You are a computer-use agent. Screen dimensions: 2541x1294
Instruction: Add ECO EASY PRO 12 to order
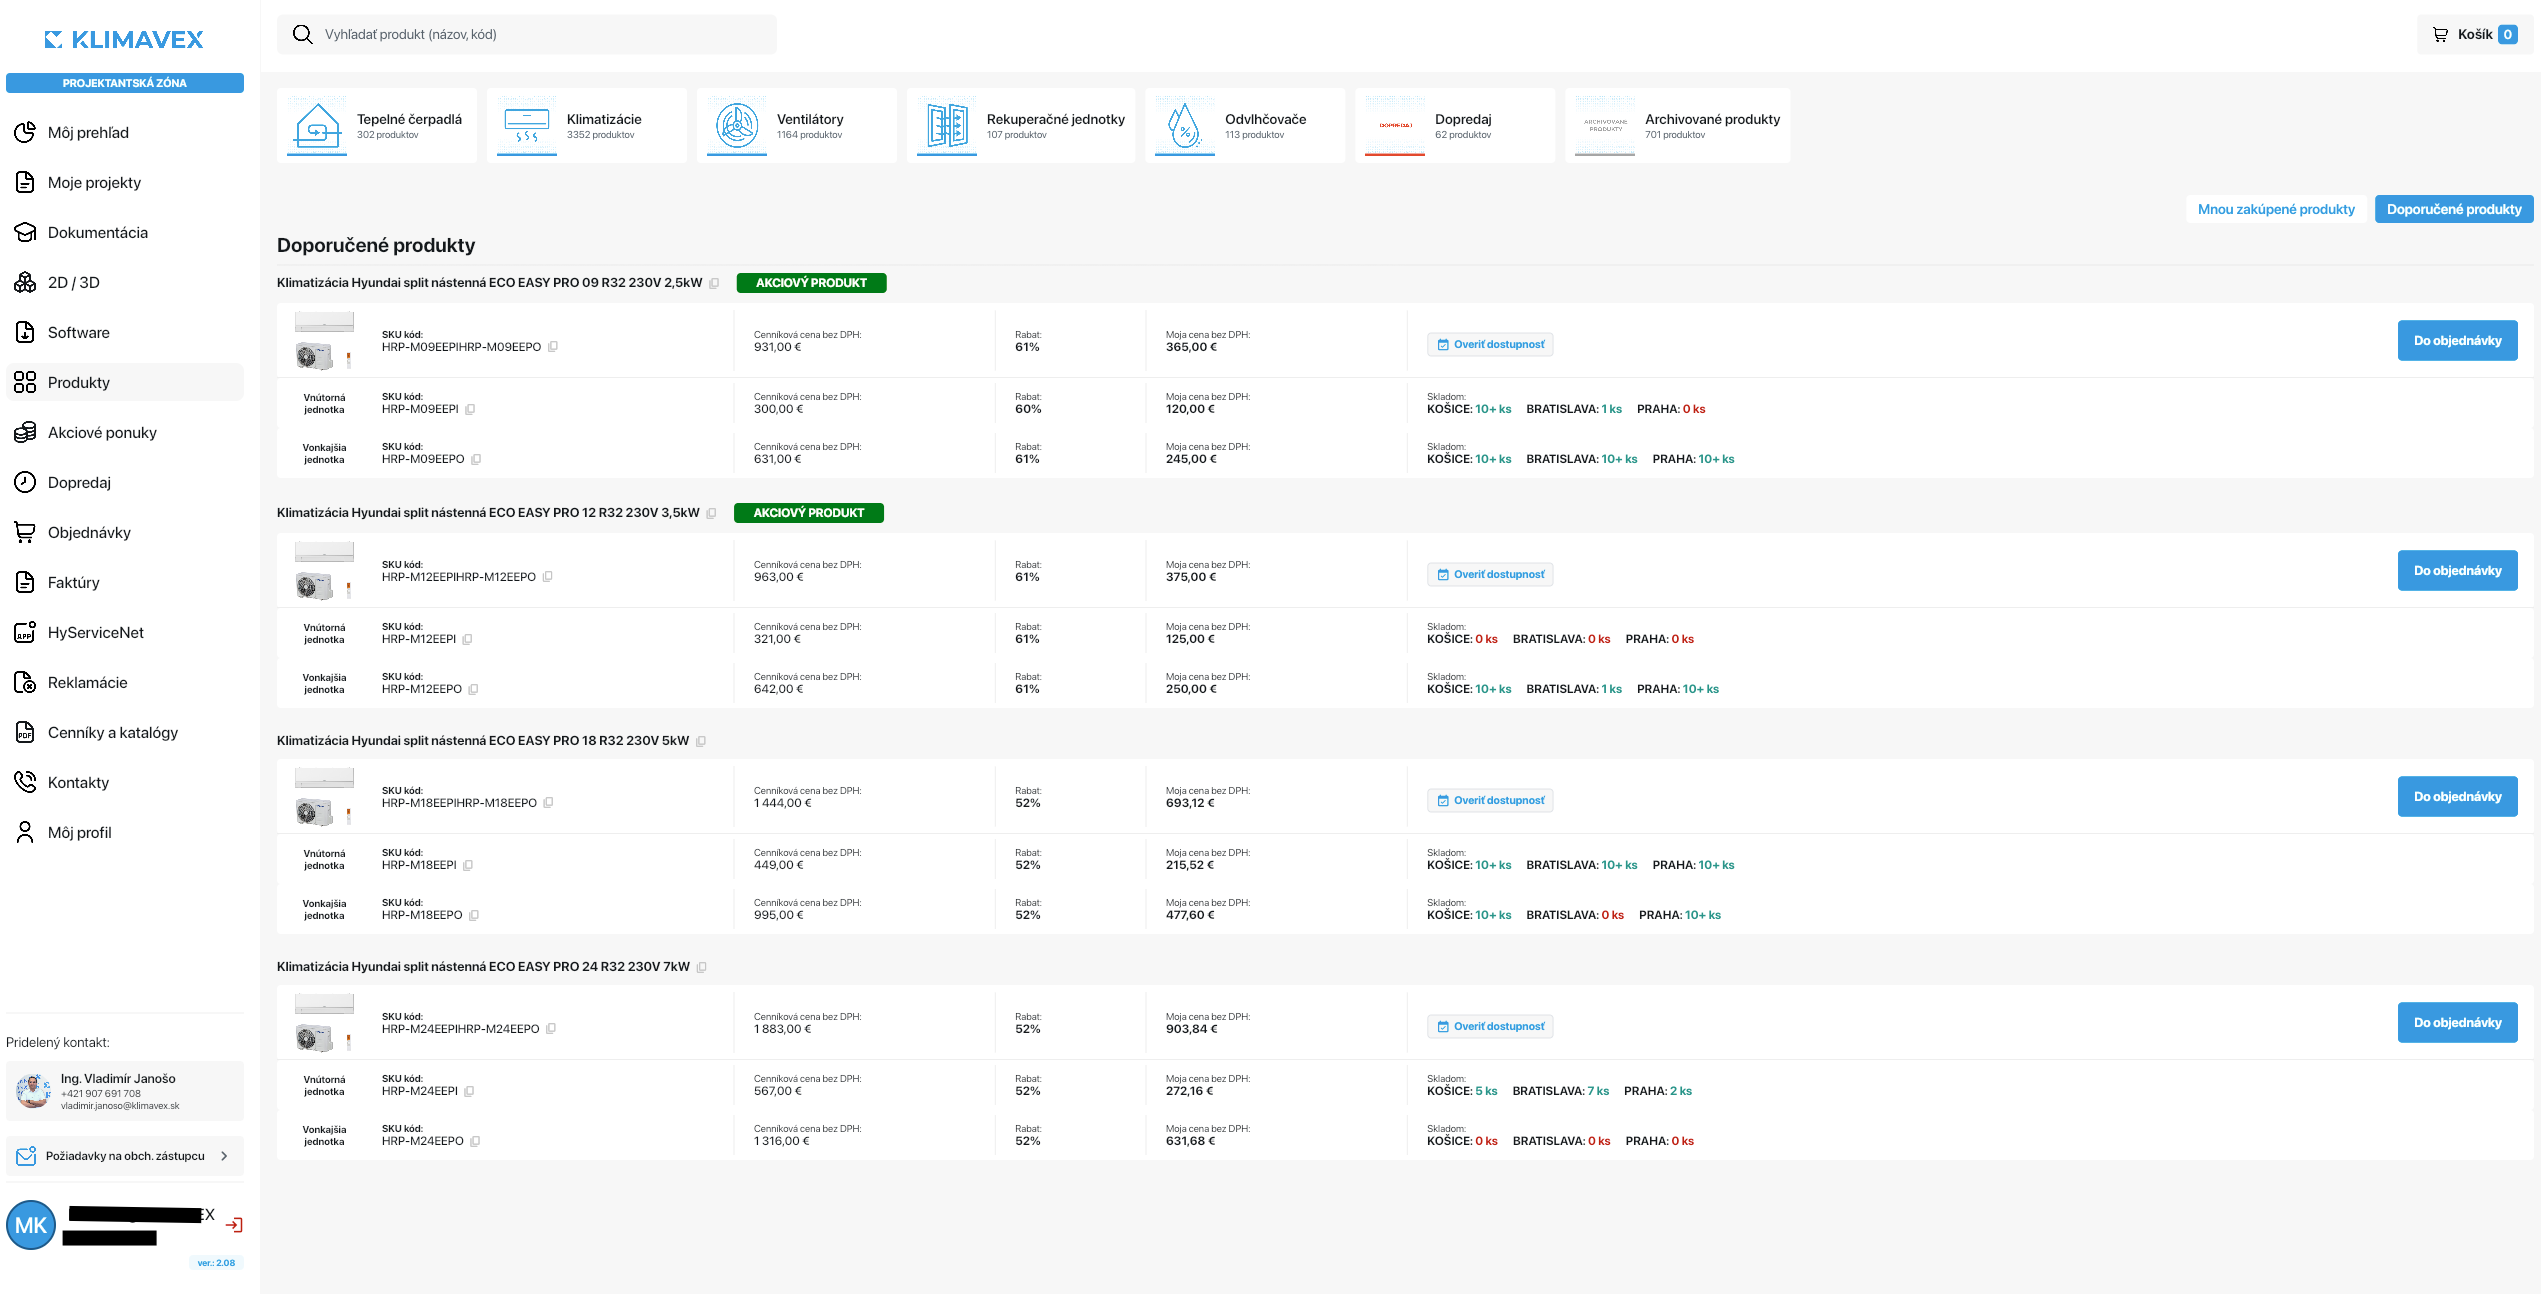[2458, 571]
